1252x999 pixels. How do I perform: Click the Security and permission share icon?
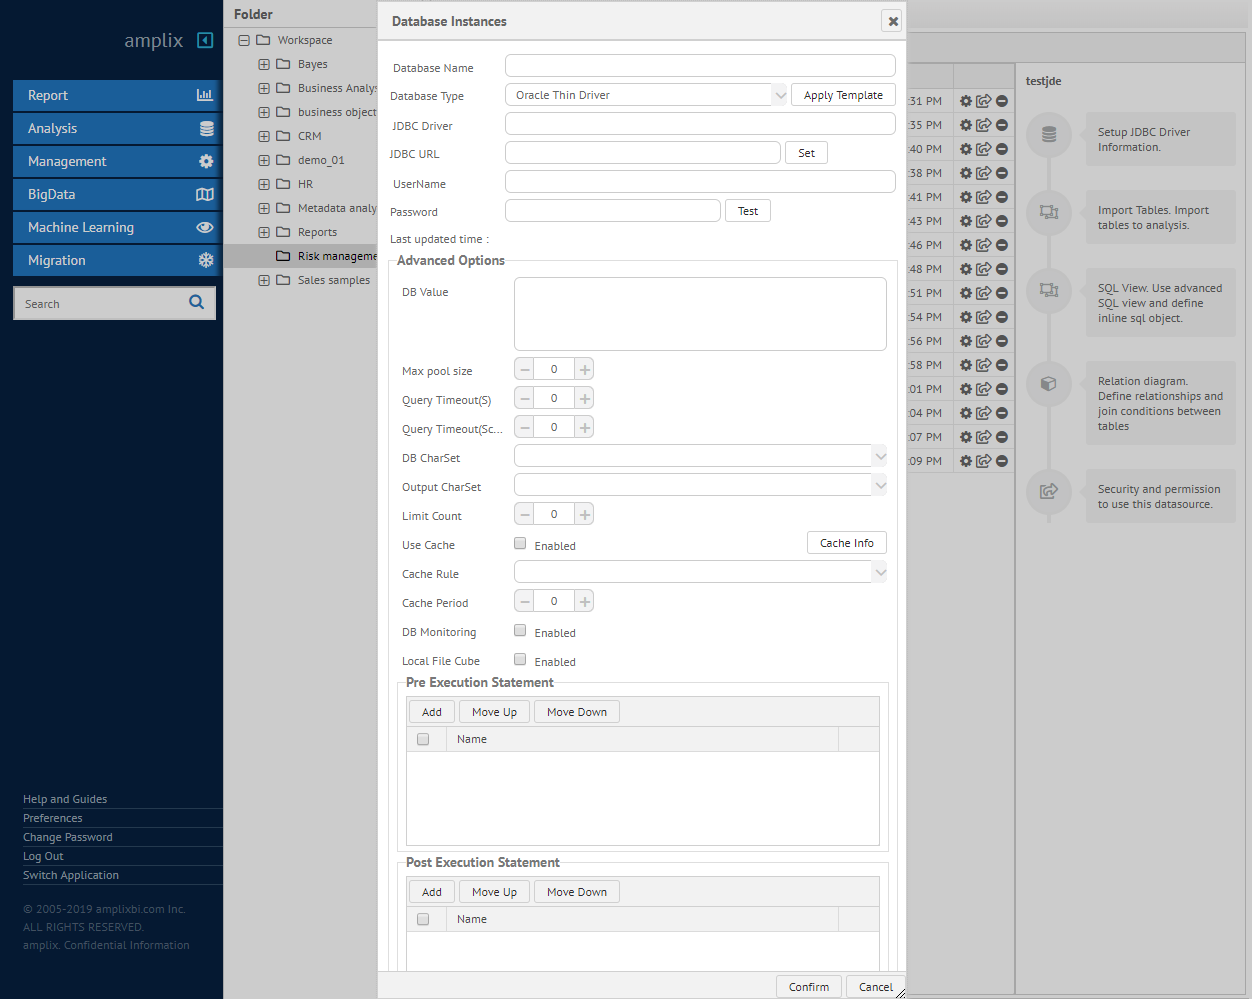[1049, 491]
